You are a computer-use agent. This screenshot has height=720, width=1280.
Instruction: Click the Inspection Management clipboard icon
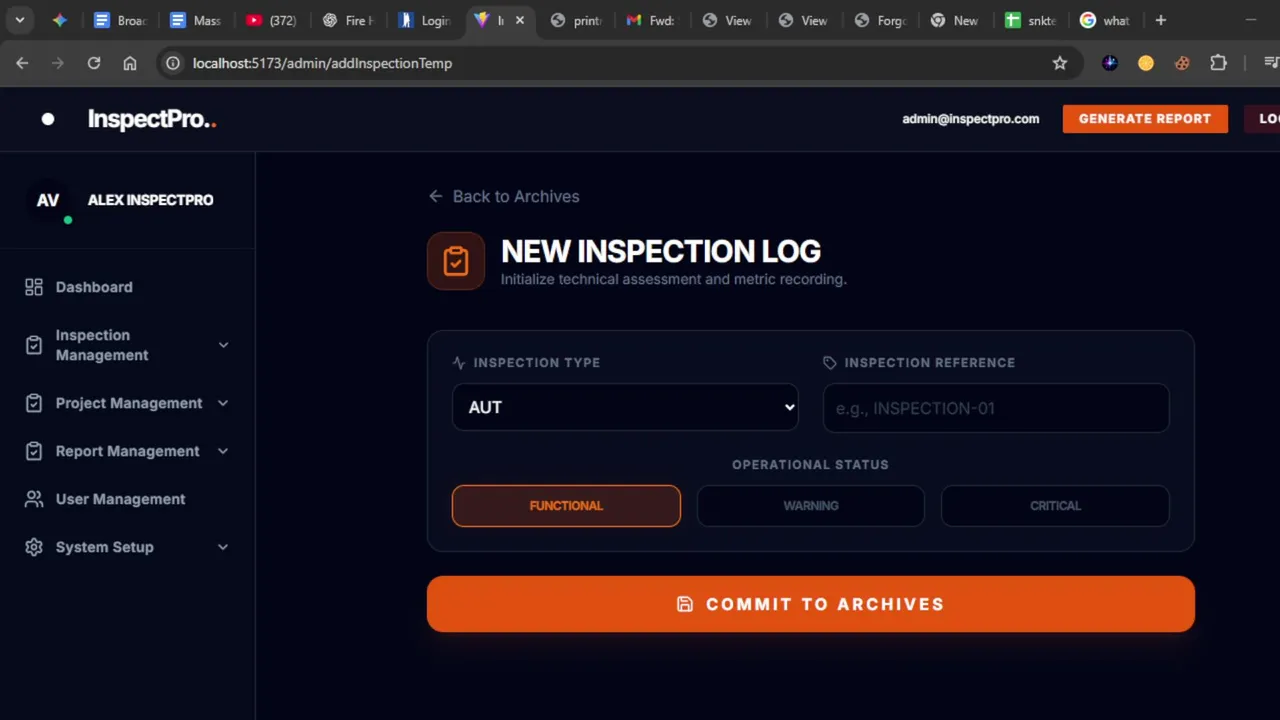point(34,345)
